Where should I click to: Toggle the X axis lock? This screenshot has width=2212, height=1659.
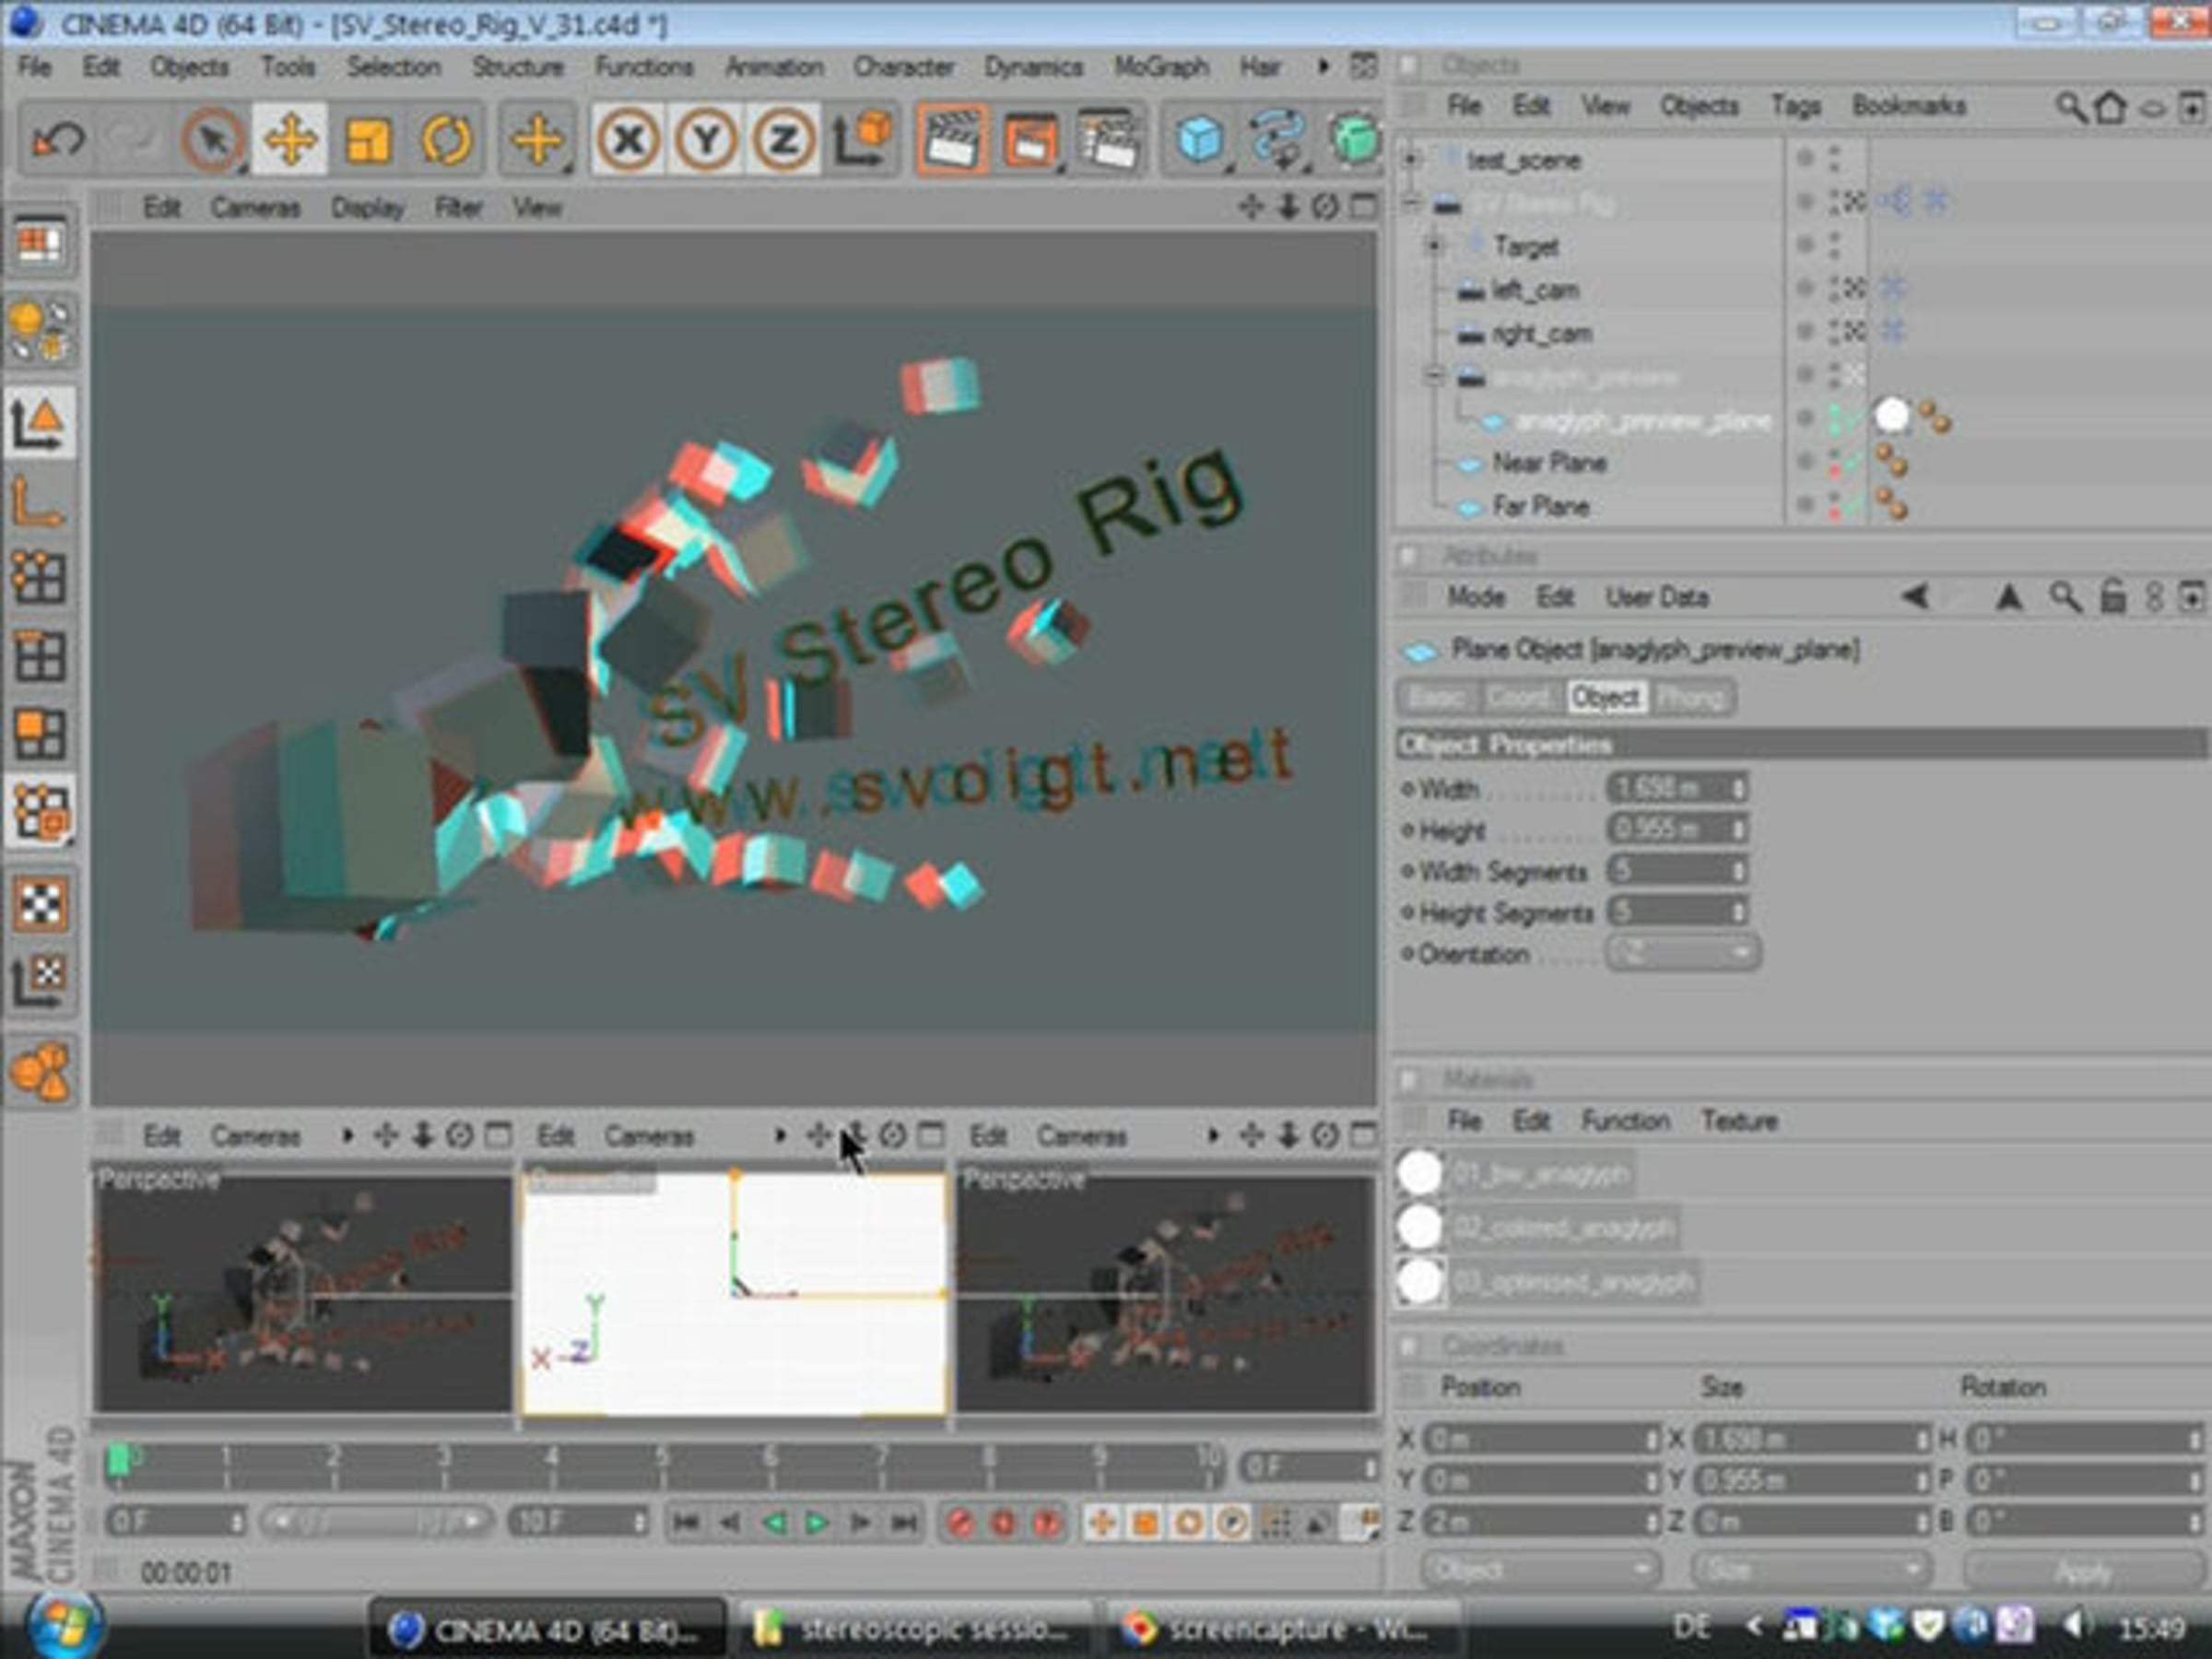(x=627, y=139)
